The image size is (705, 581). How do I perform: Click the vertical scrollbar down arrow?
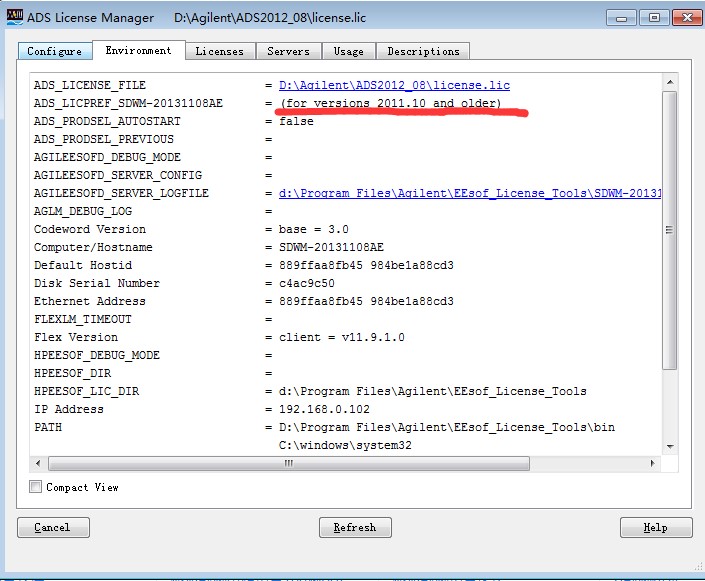tap(670, 447)
